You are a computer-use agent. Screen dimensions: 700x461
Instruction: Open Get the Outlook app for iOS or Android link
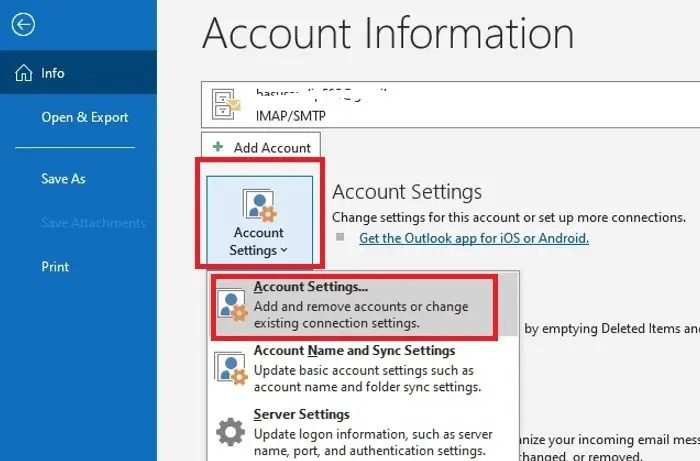(x=474, y=238)
